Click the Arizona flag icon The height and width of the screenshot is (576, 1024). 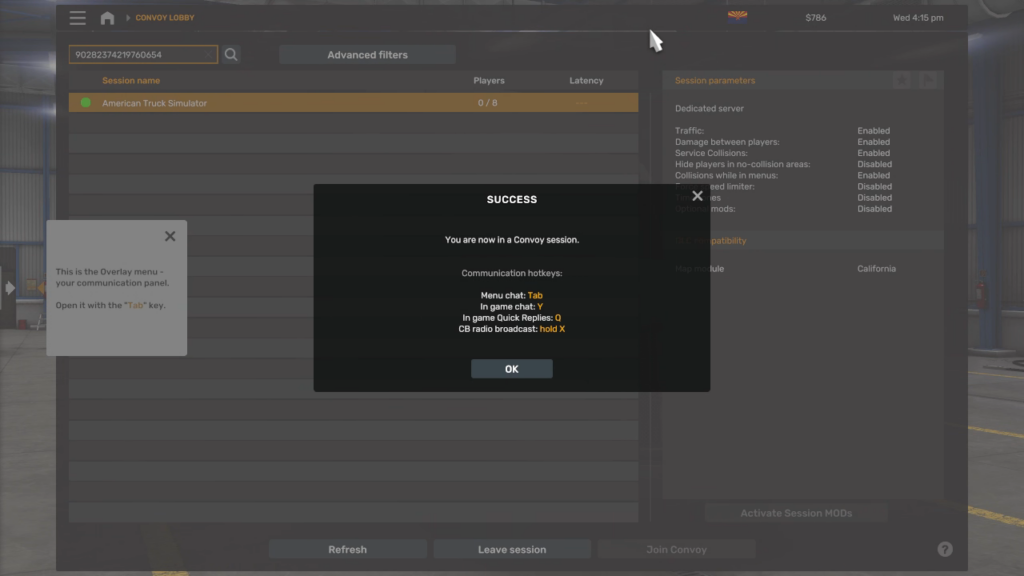(737, 17)
